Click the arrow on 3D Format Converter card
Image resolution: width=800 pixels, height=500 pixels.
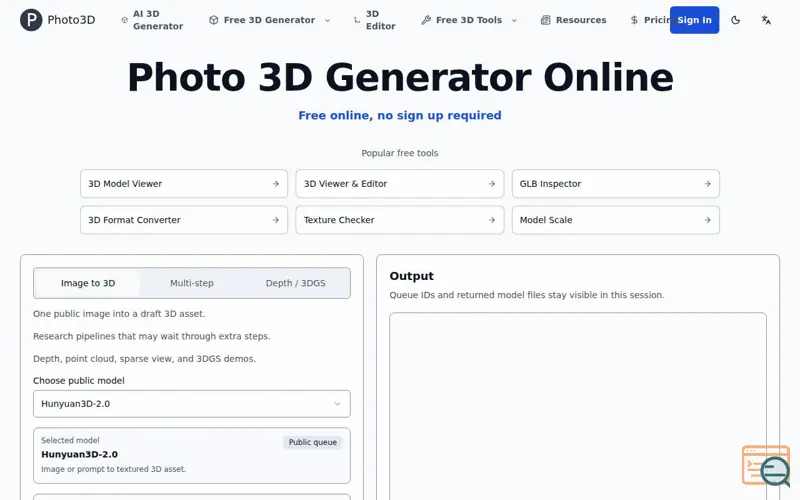pyautogui.click(x=276, y=220)
